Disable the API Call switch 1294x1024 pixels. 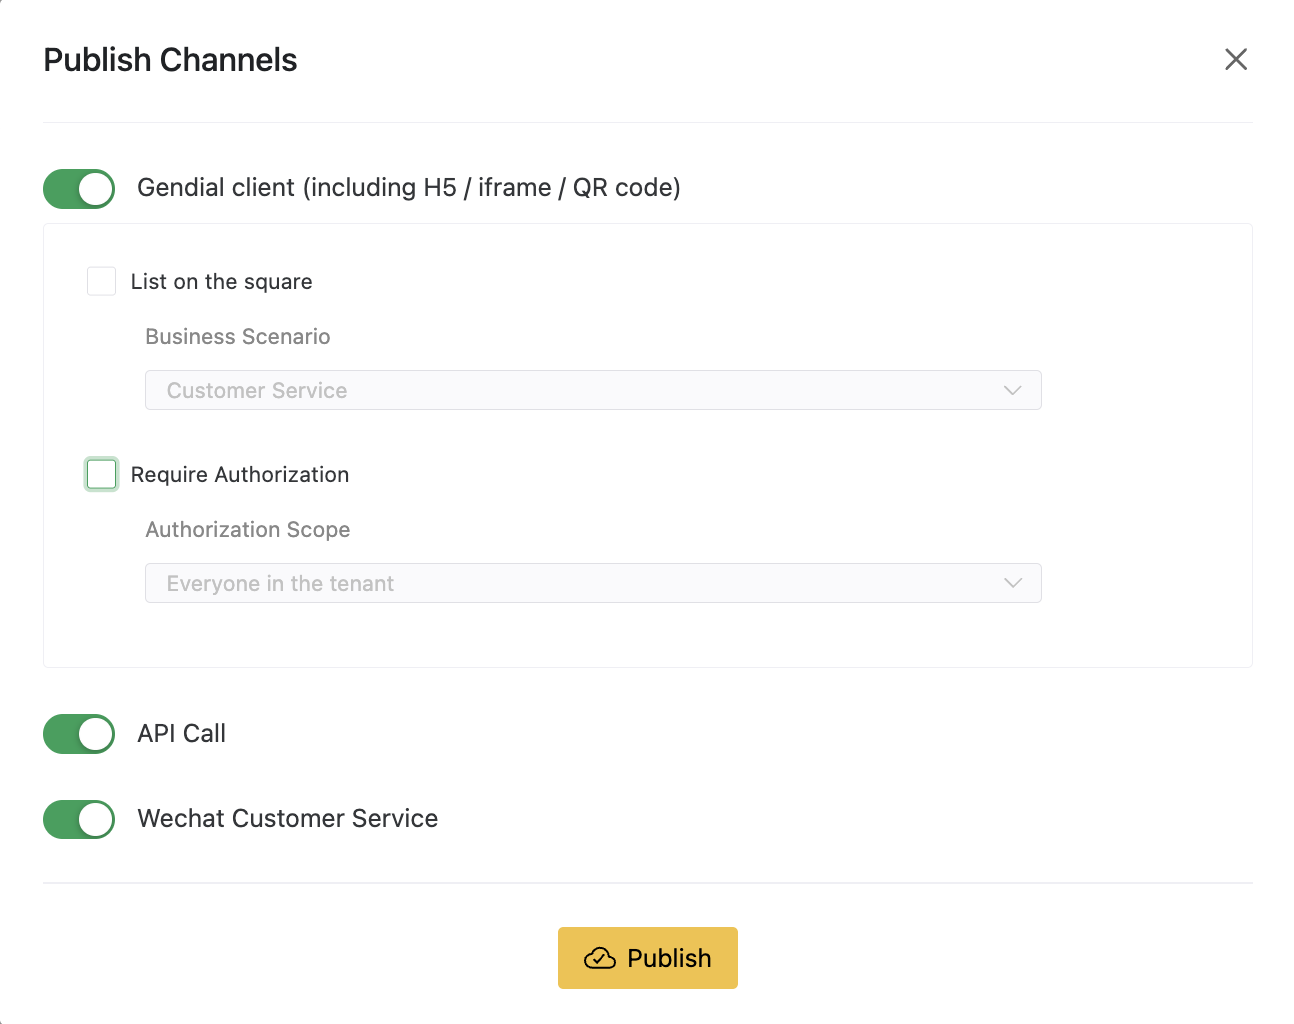(79, 734)
